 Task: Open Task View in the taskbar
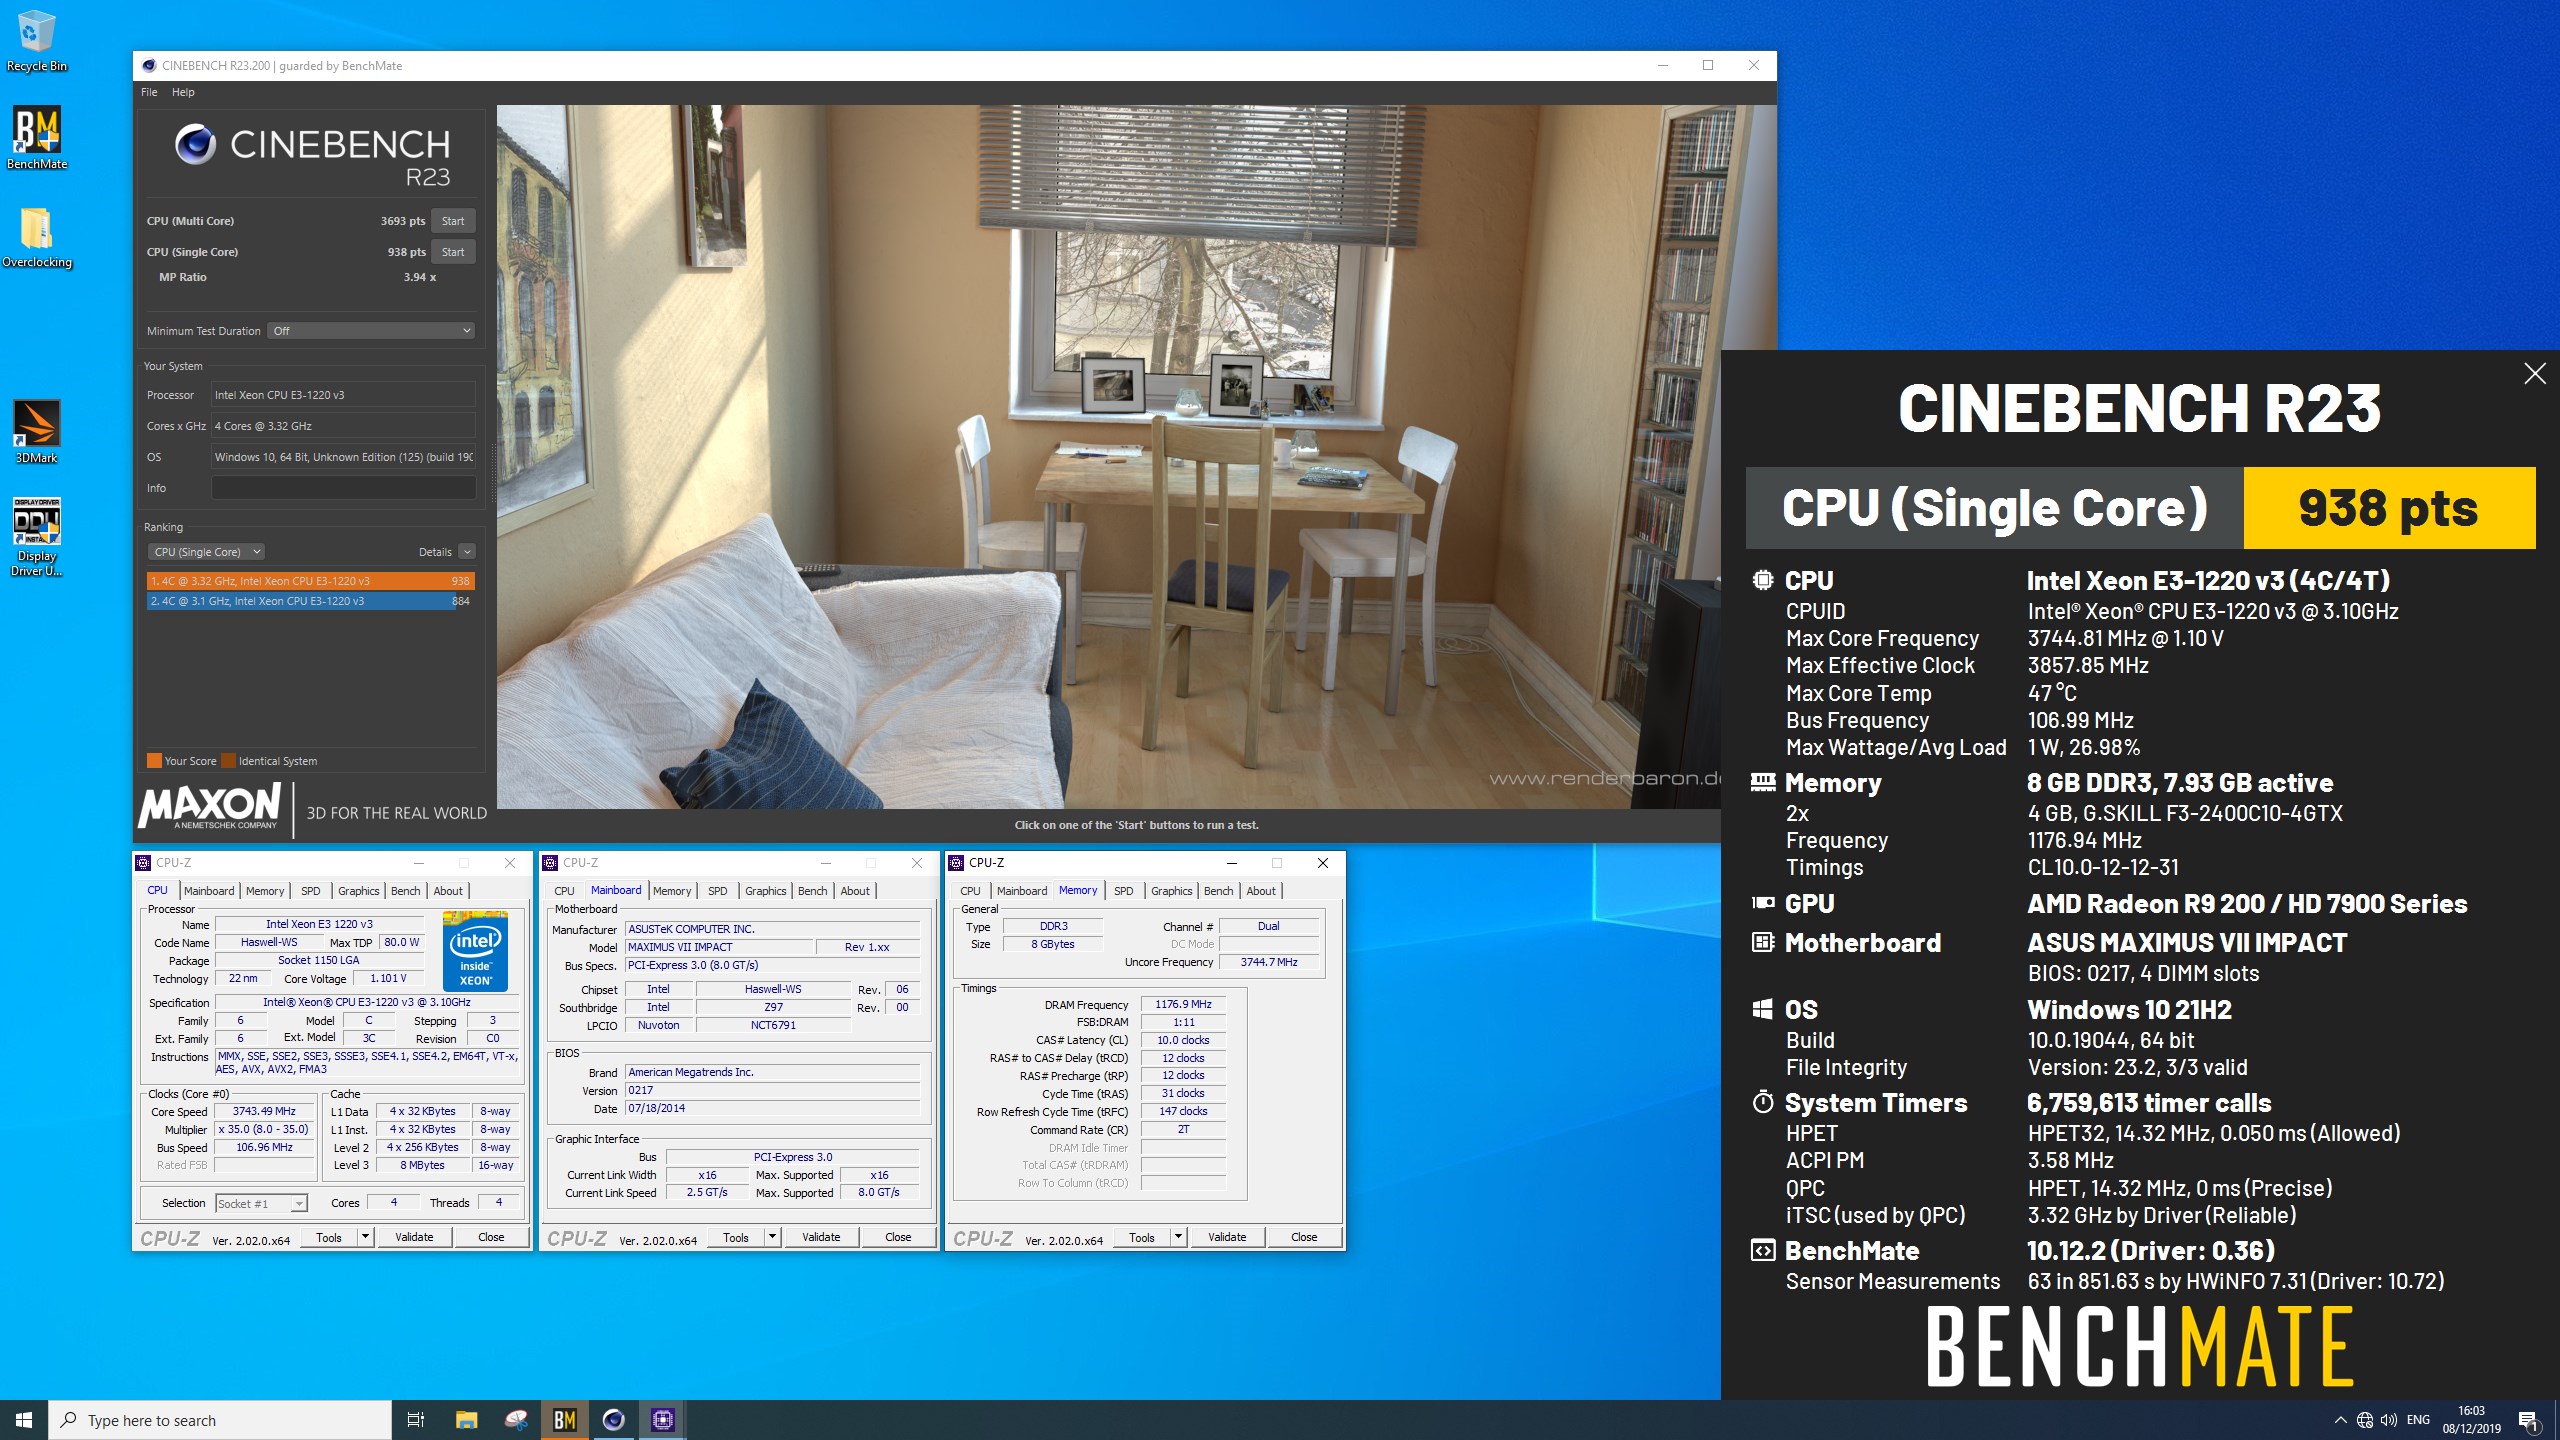pos(416,1420)
